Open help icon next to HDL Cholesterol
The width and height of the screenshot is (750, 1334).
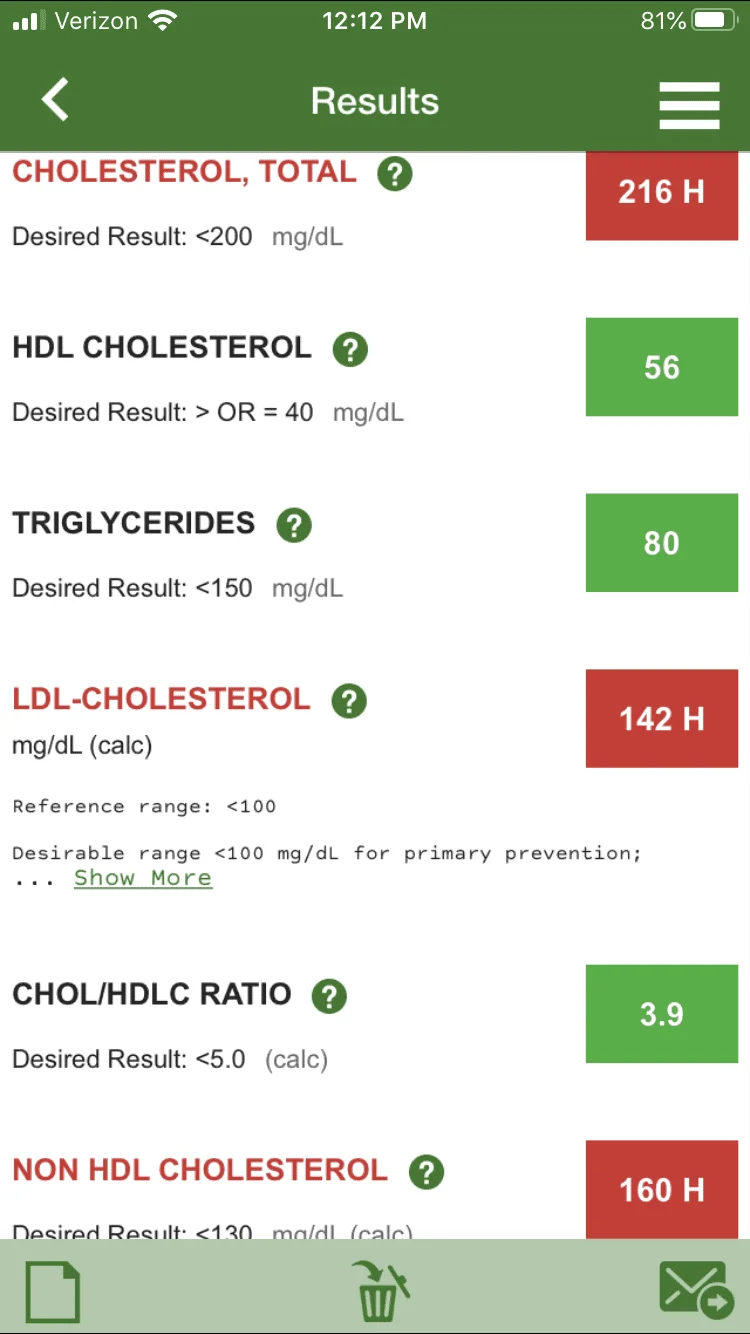(x=350, y=350)
